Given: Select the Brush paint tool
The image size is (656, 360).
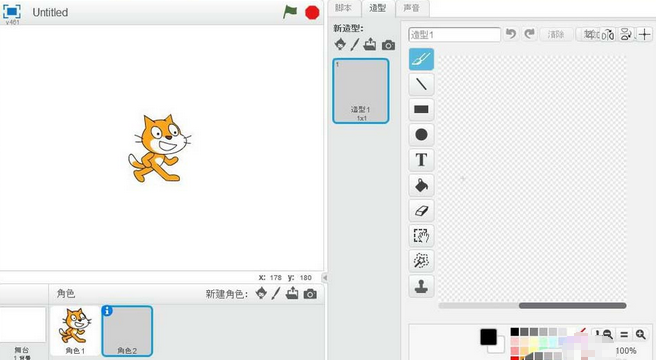Looking at the screenshot, I should 421,59.
